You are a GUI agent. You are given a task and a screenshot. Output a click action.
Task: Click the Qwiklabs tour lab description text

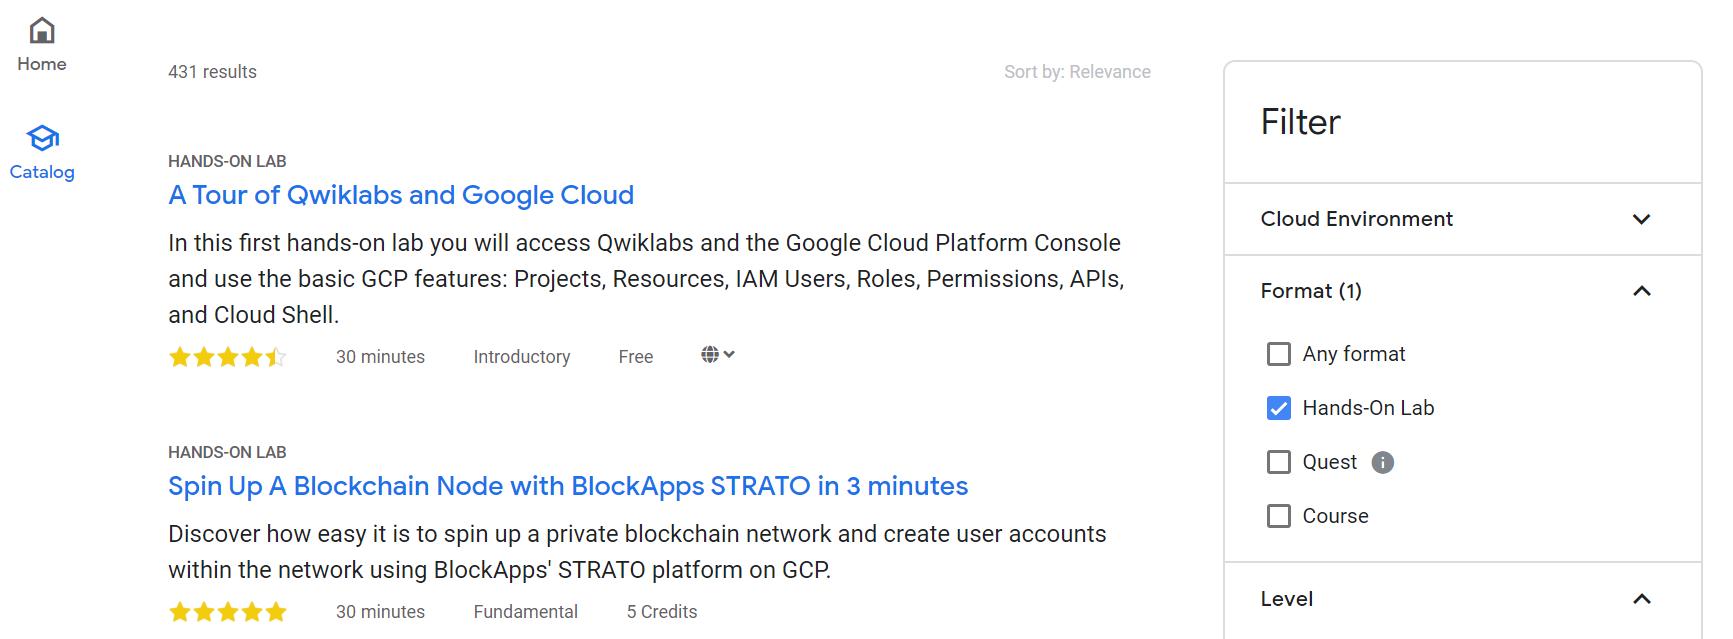(646, 279)
